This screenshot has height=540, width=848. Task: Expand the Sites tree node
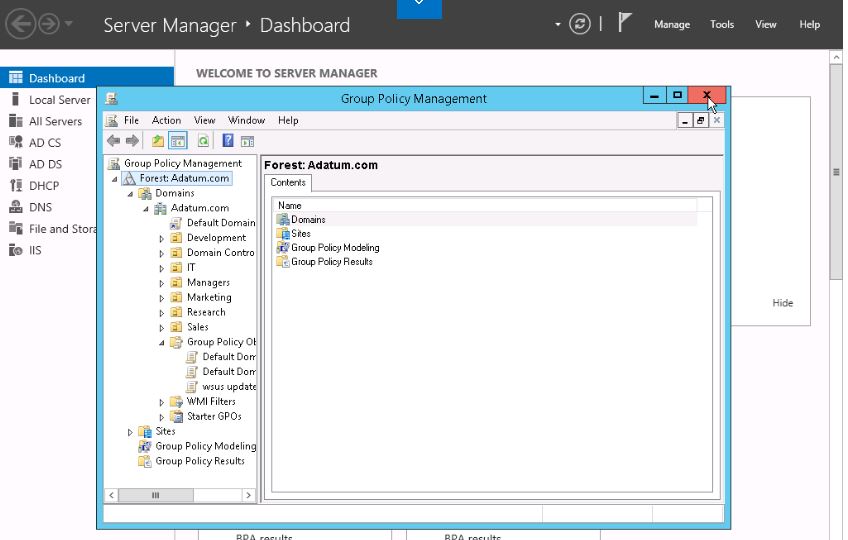130,432
